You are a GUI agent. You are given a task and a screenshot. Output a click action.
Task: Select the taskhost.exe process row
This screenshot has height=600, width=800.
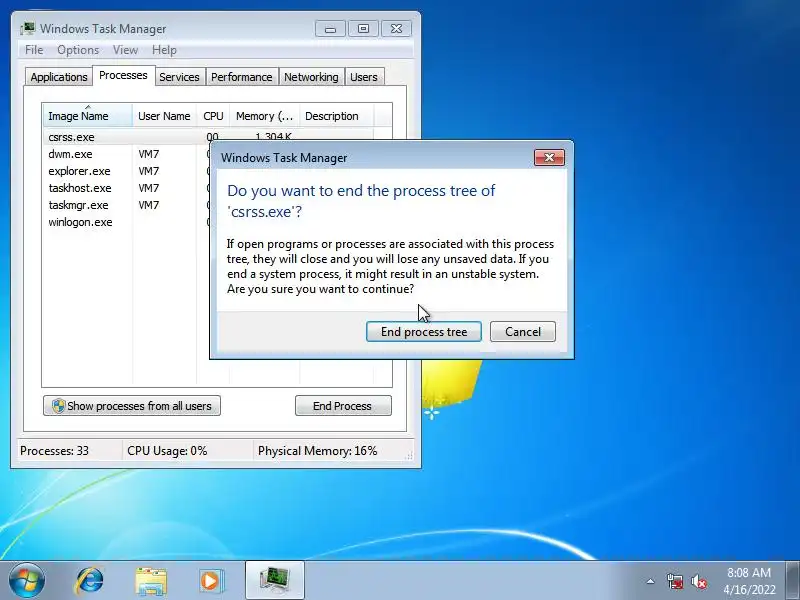[x=126, y=188]
